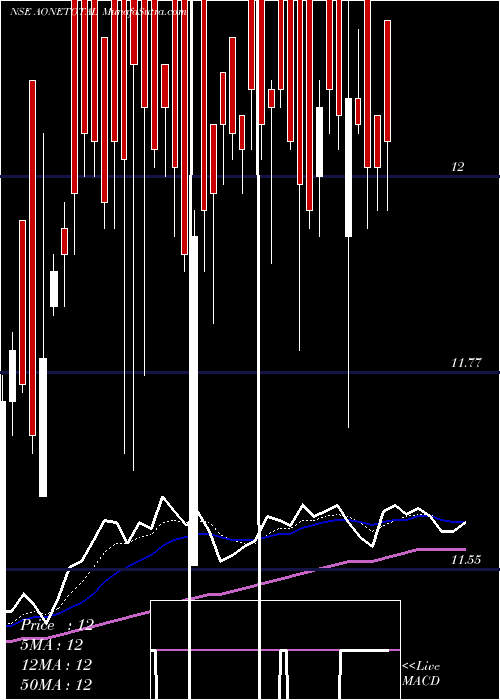
Task: Select the 11.77 price level label
Action: point(466,363)
